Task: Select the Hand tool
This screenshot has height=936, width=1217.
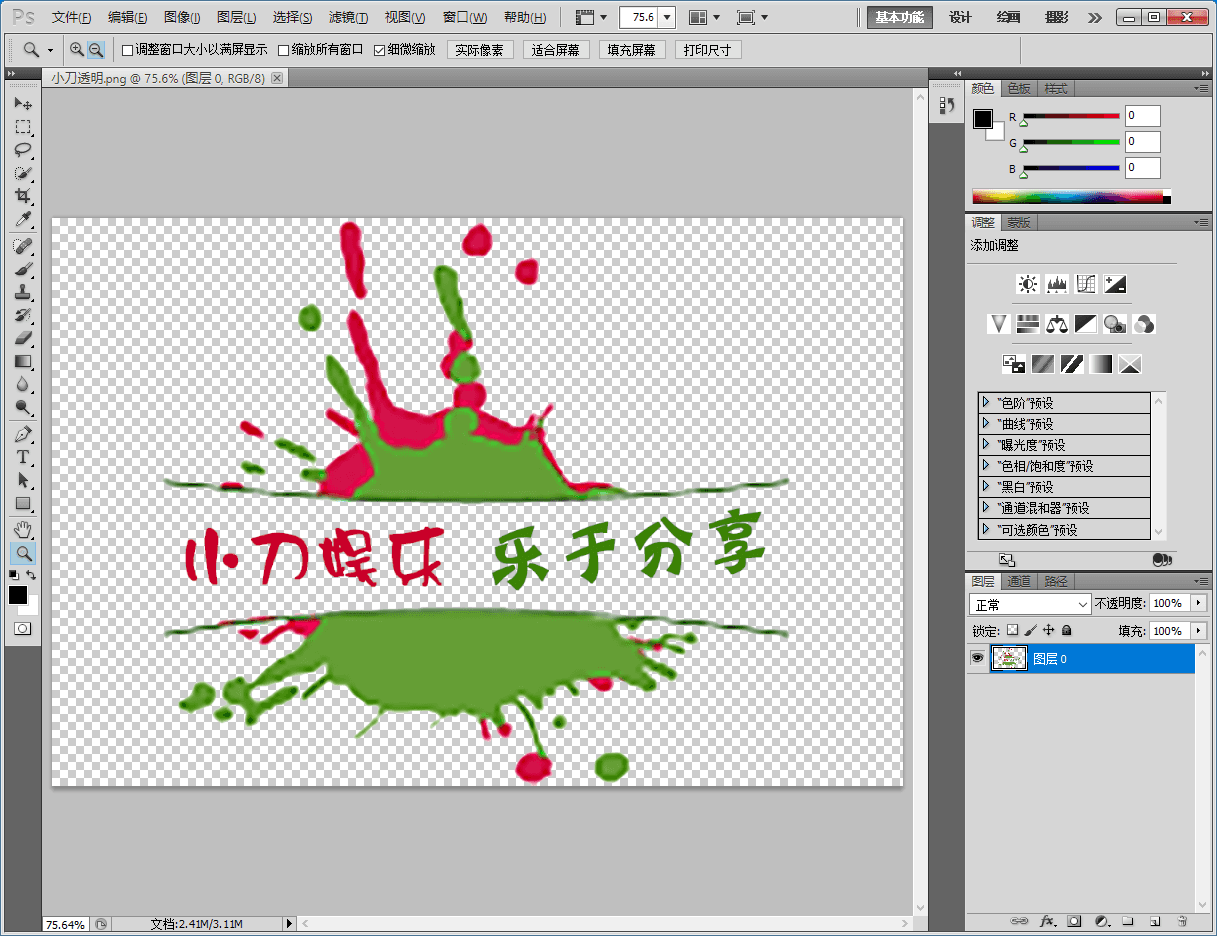Action: click(23, 529)
